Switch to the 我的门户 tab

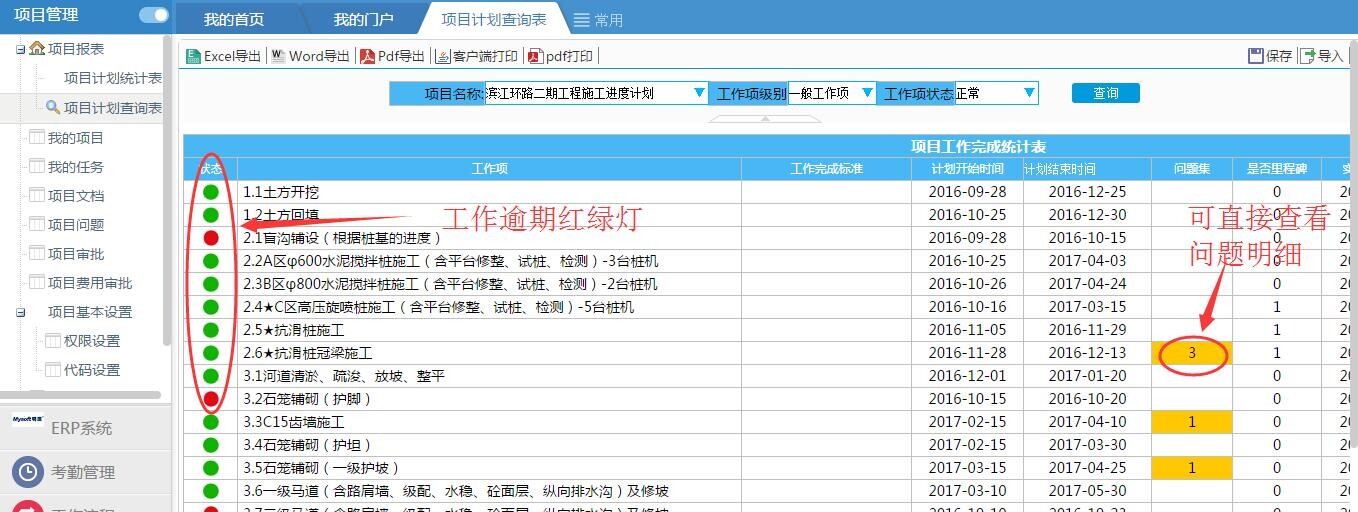point(363,20)
